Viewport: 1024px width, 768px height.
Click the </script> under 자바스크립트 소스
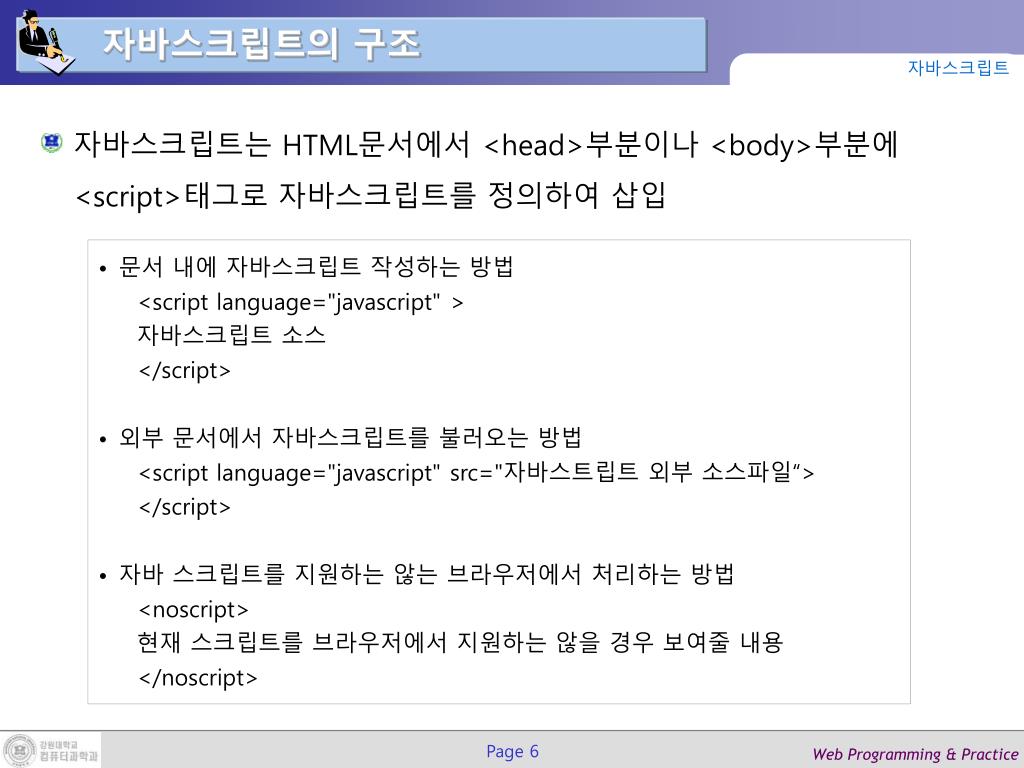point(185,370)
